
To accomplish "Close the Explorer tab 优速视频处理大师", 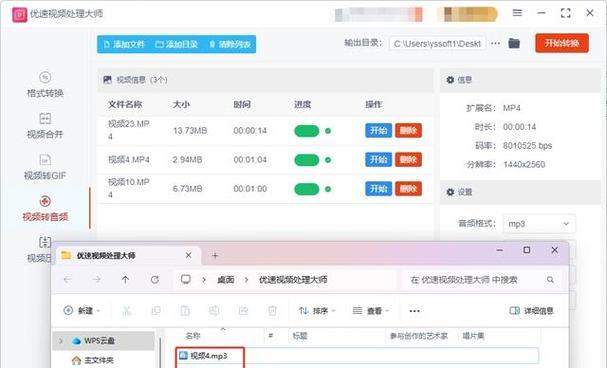I will point(188,255).
